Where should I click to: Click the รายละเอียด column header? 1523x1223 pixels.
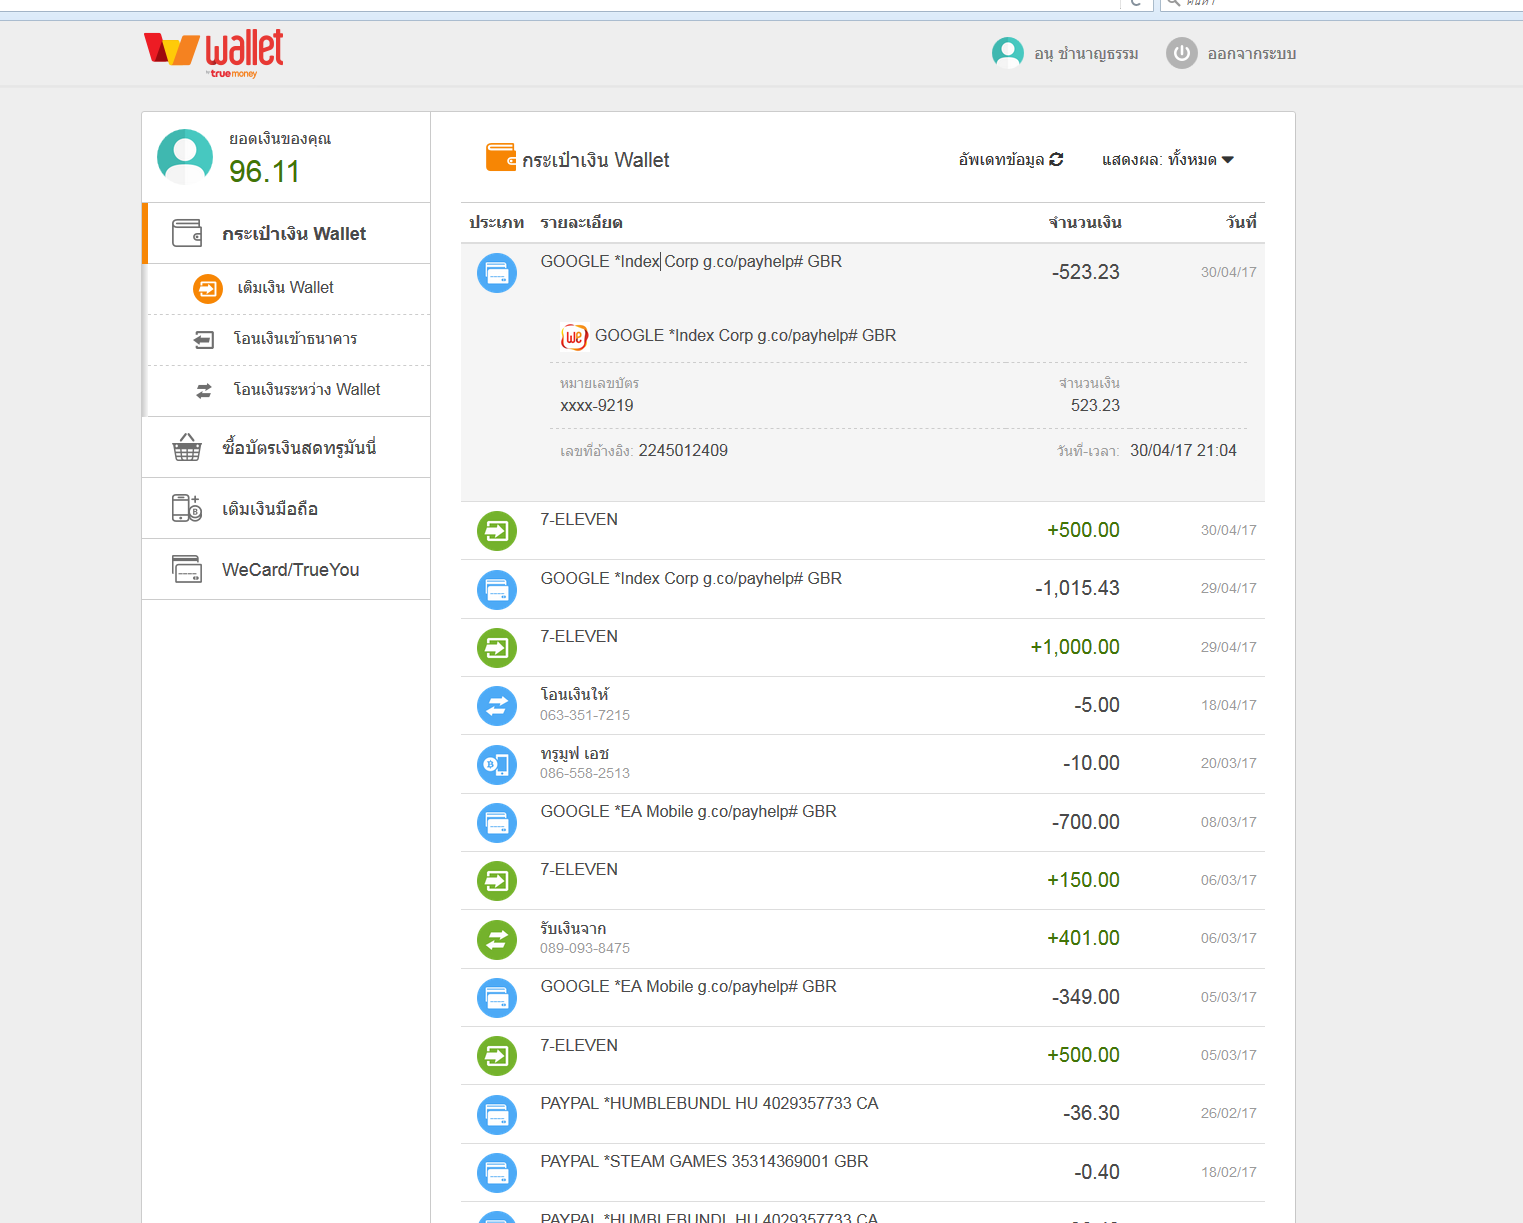pyautogui.click(x=582, y=222)
